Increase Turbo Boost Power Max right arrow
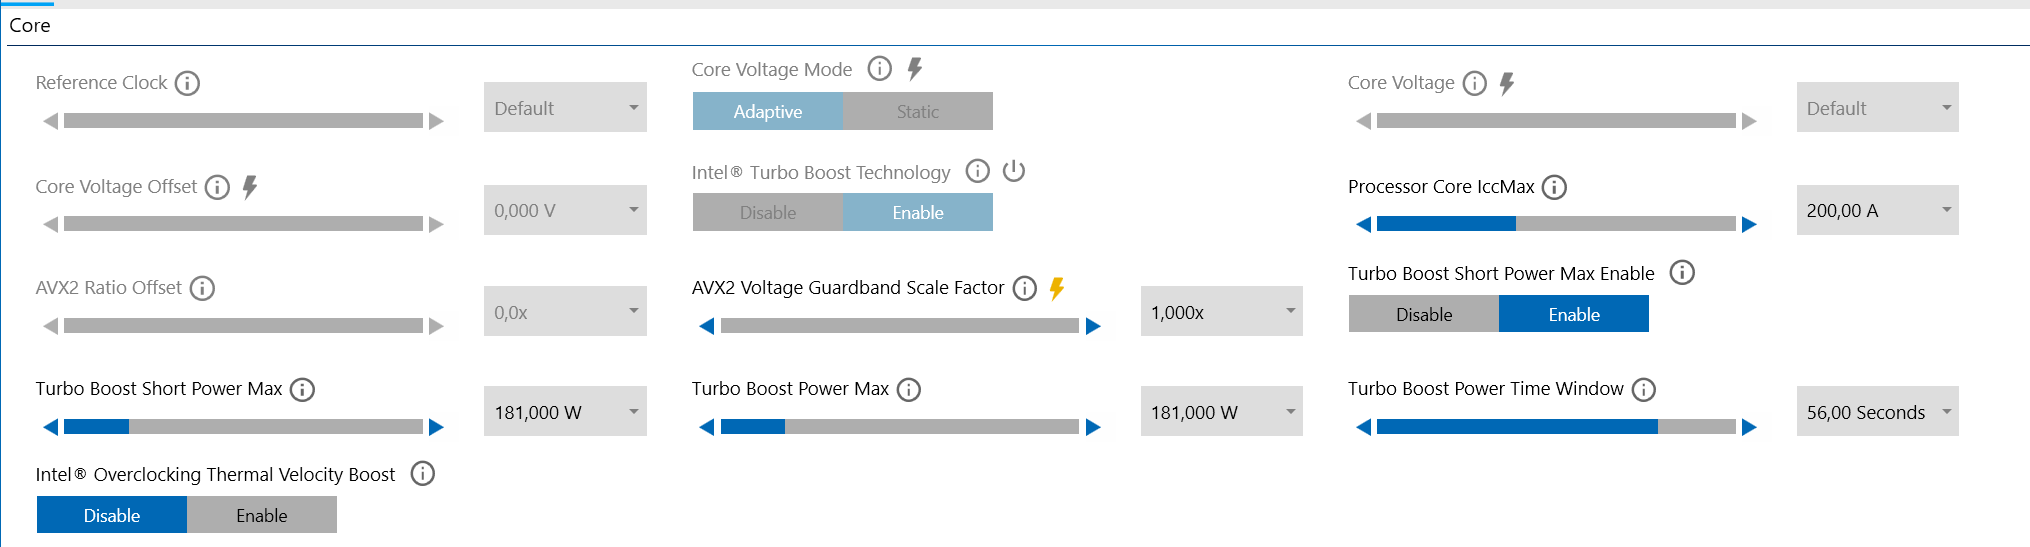Image resolution: width=2030 pixels, height=547 pixels. pos(1093,427)
